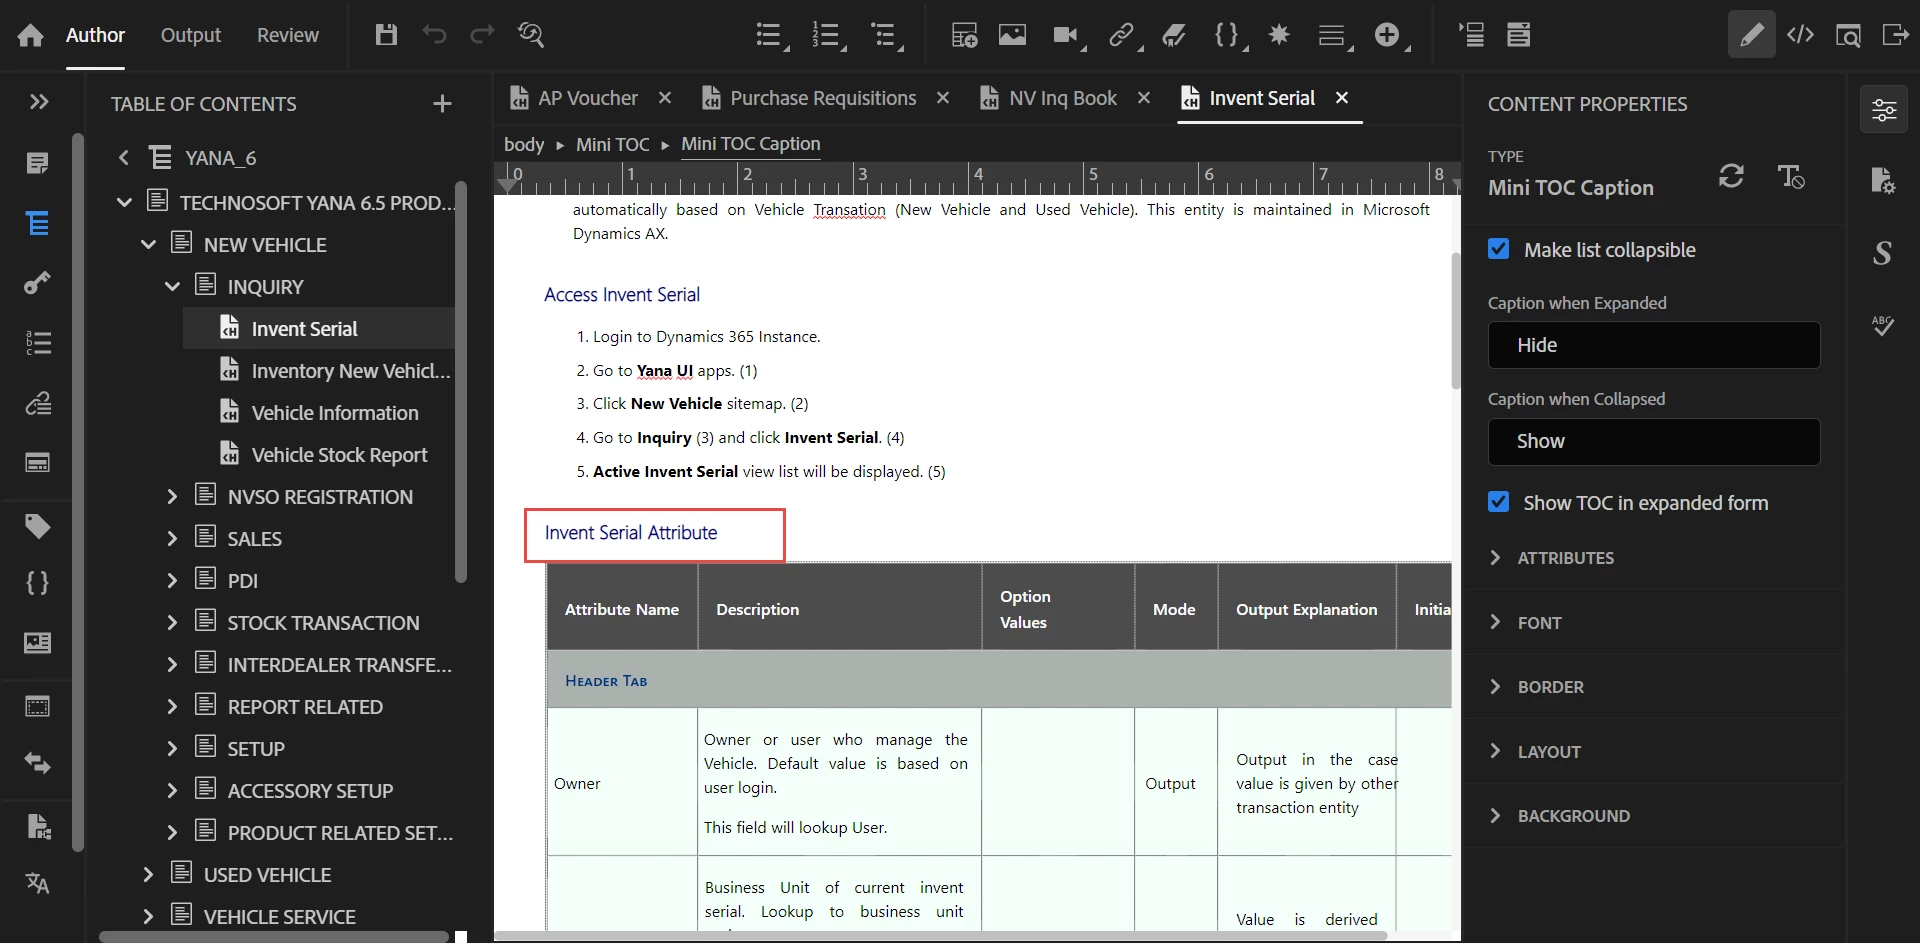Expand the left sidebar with double chevrons

tap(39, 102)
